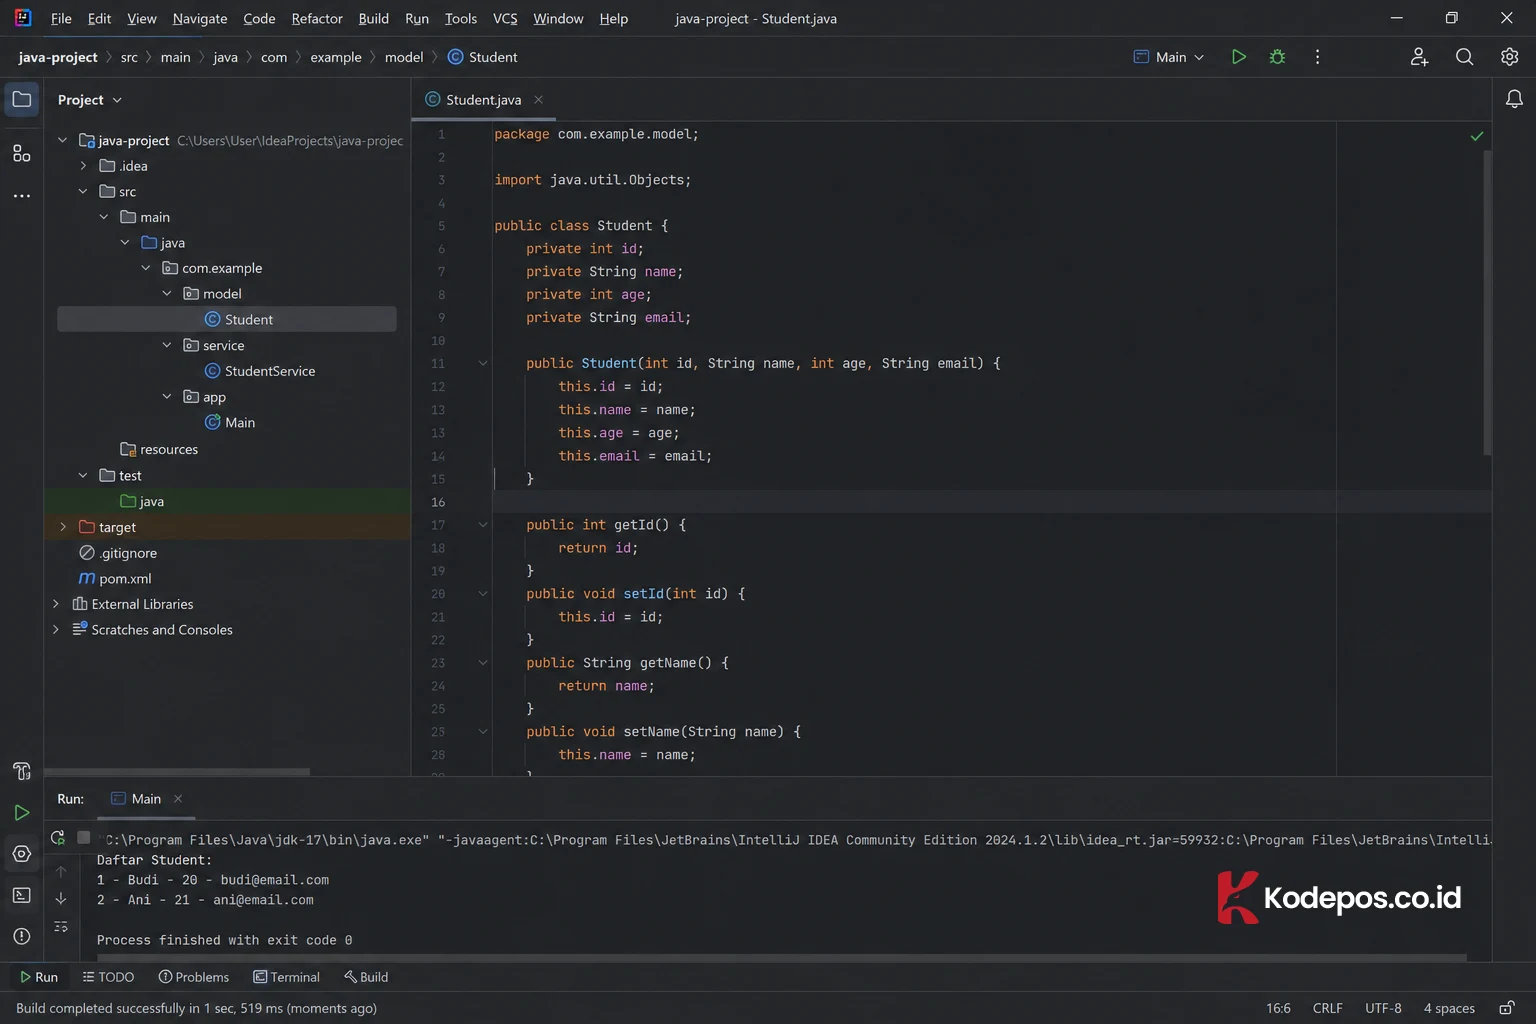Open the Structure tool window icon
Viewport: 1536px width, 1024px height.
coord(22,153)
